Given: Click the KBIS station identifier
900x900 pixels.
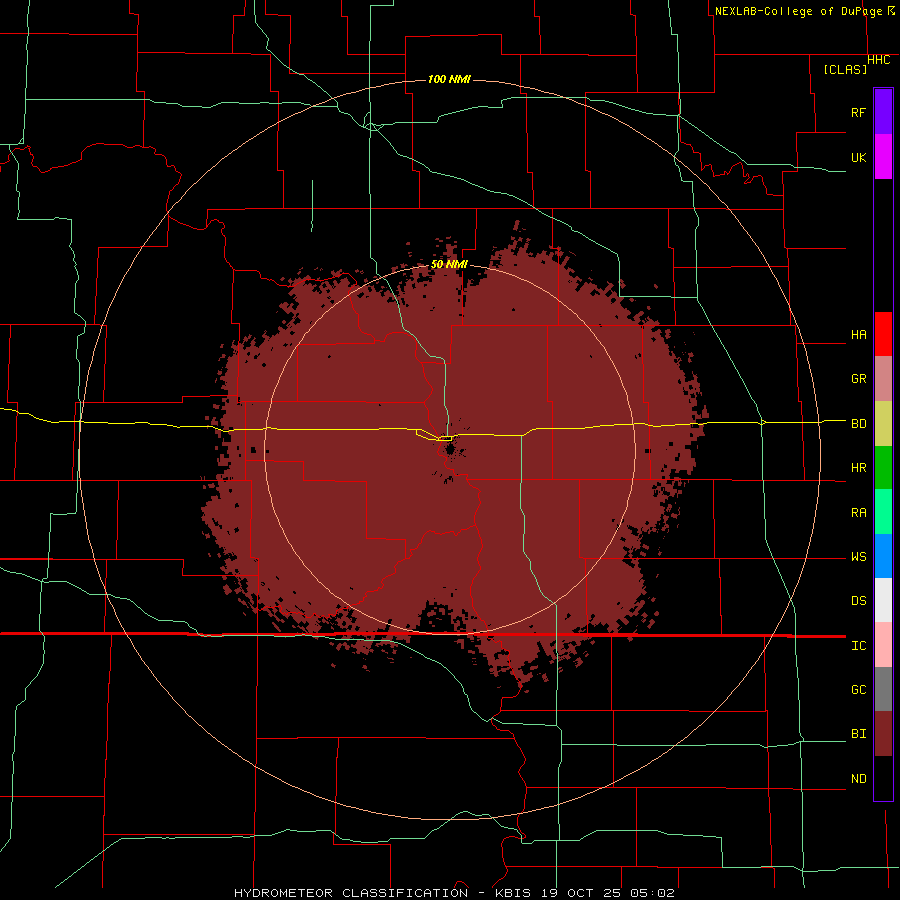Looking at the screenshot, I should (513, 893).
